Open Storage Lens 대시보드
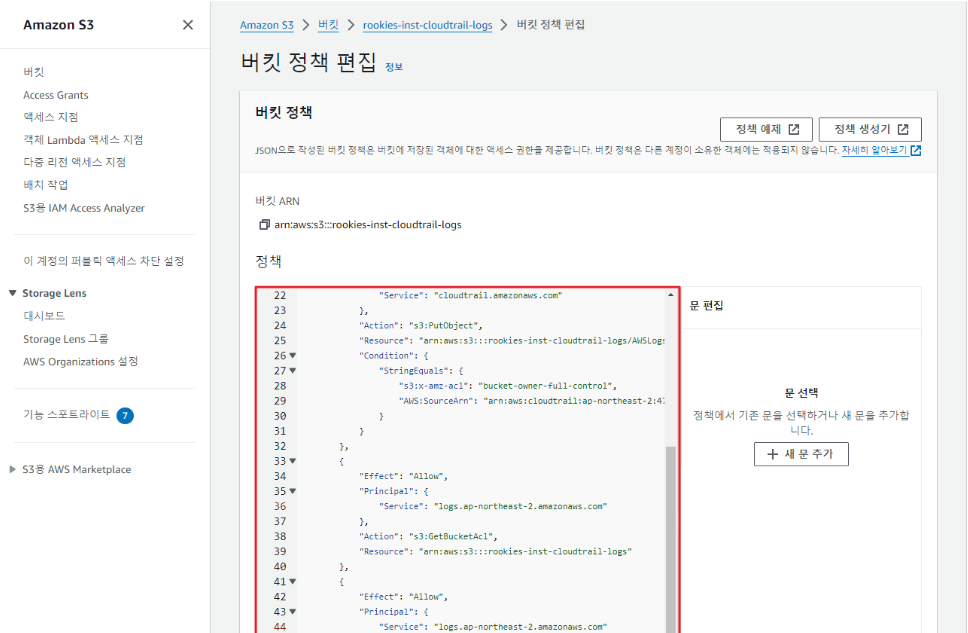 (44, 316)
